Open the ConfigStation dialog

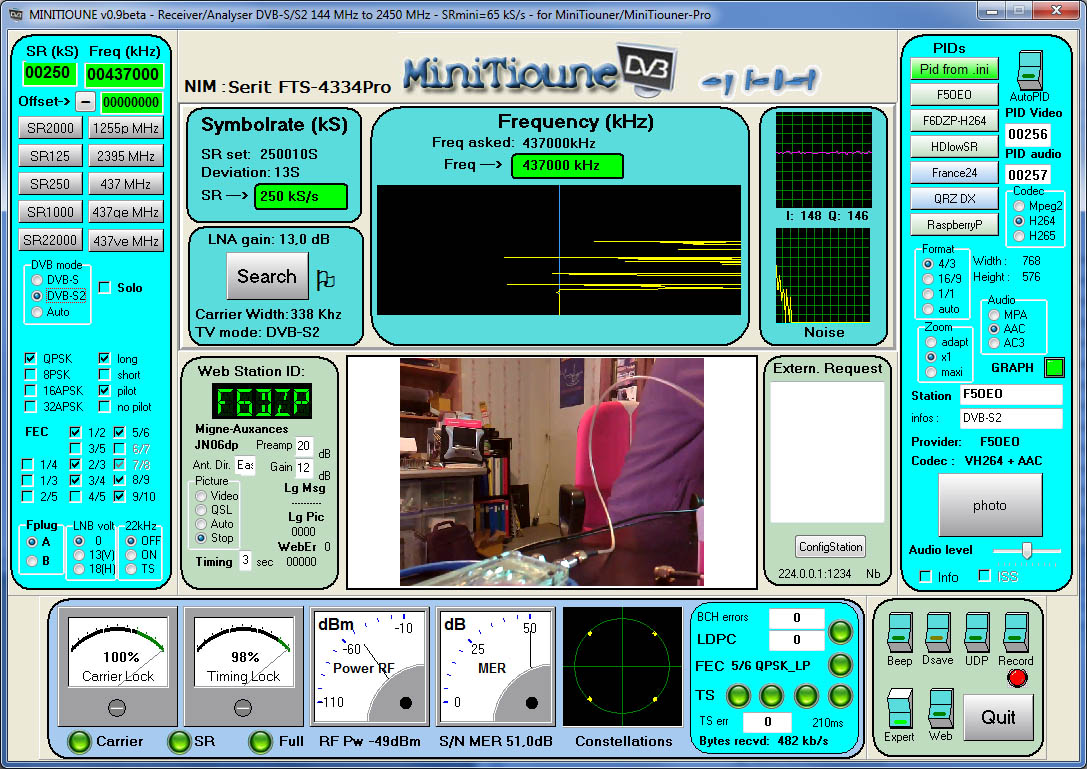[x=828, y=546]
